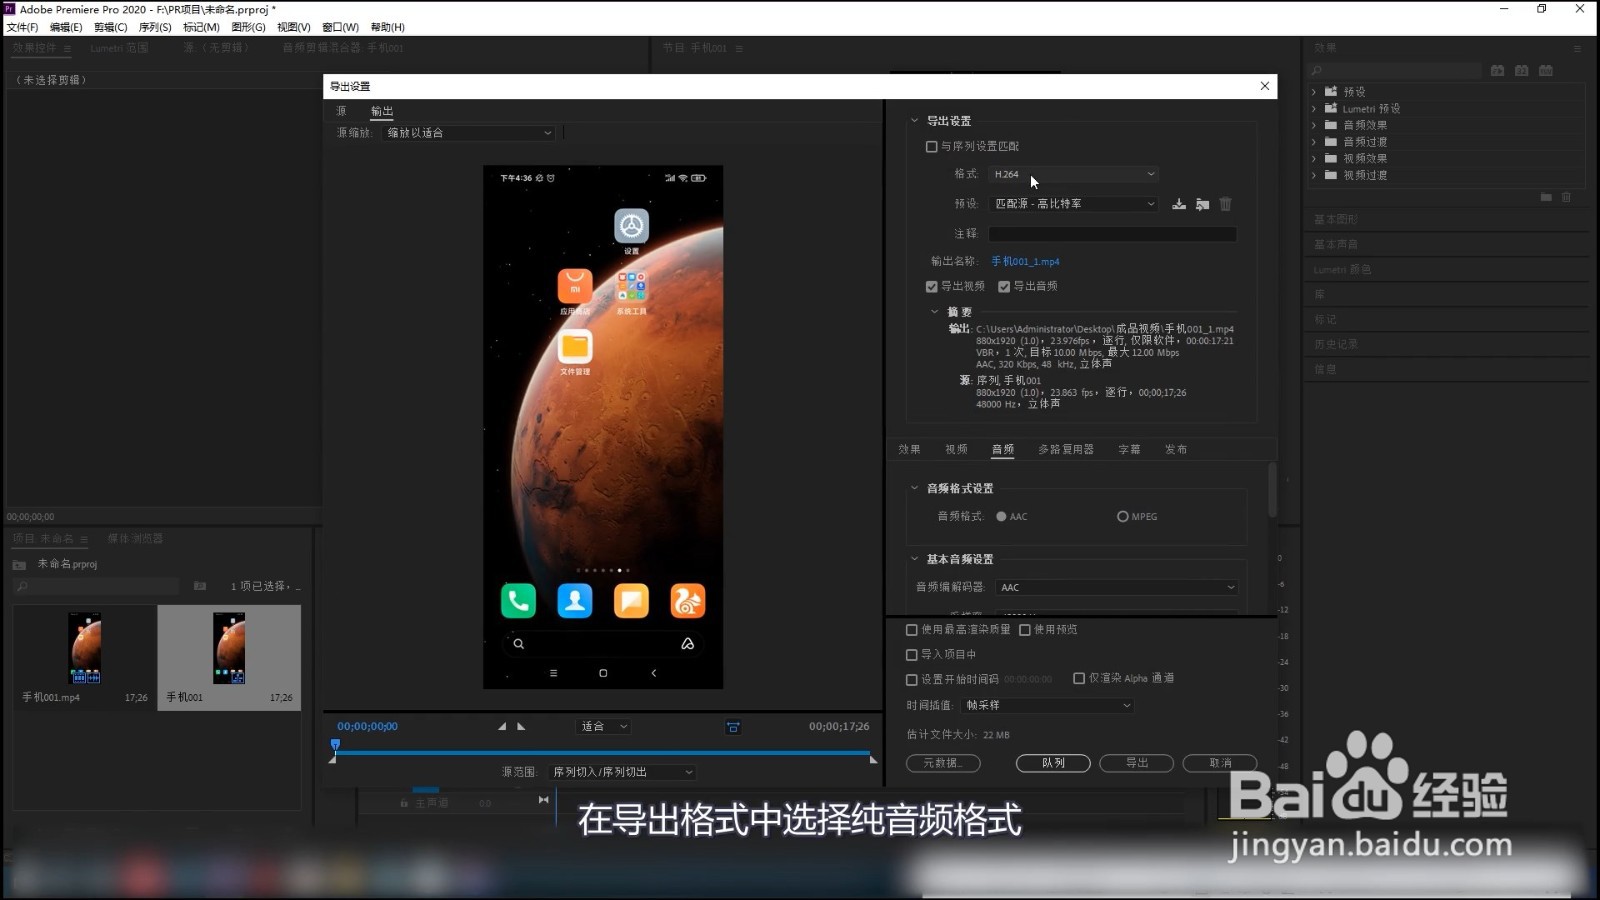Open the 格式 H.264 format dropdown
The height and width of the screenshot is (900, 1600).
(1072, 174)
